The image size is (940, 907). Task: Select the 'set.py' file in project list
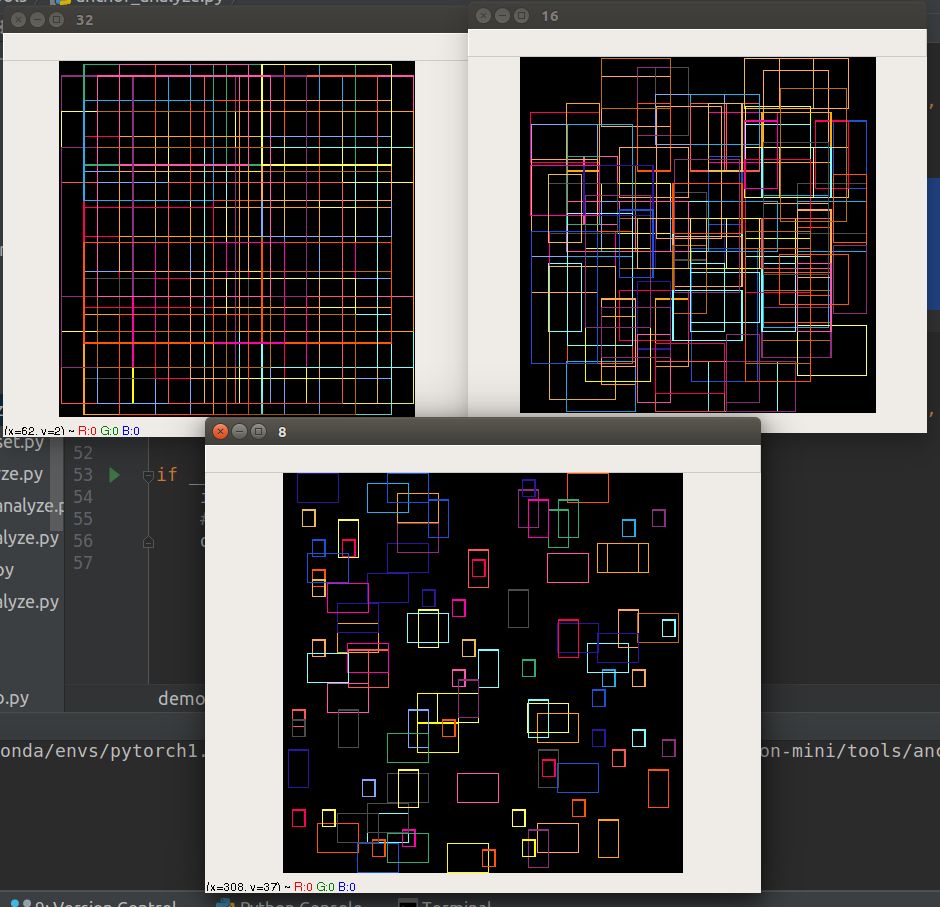pos(22,443)
